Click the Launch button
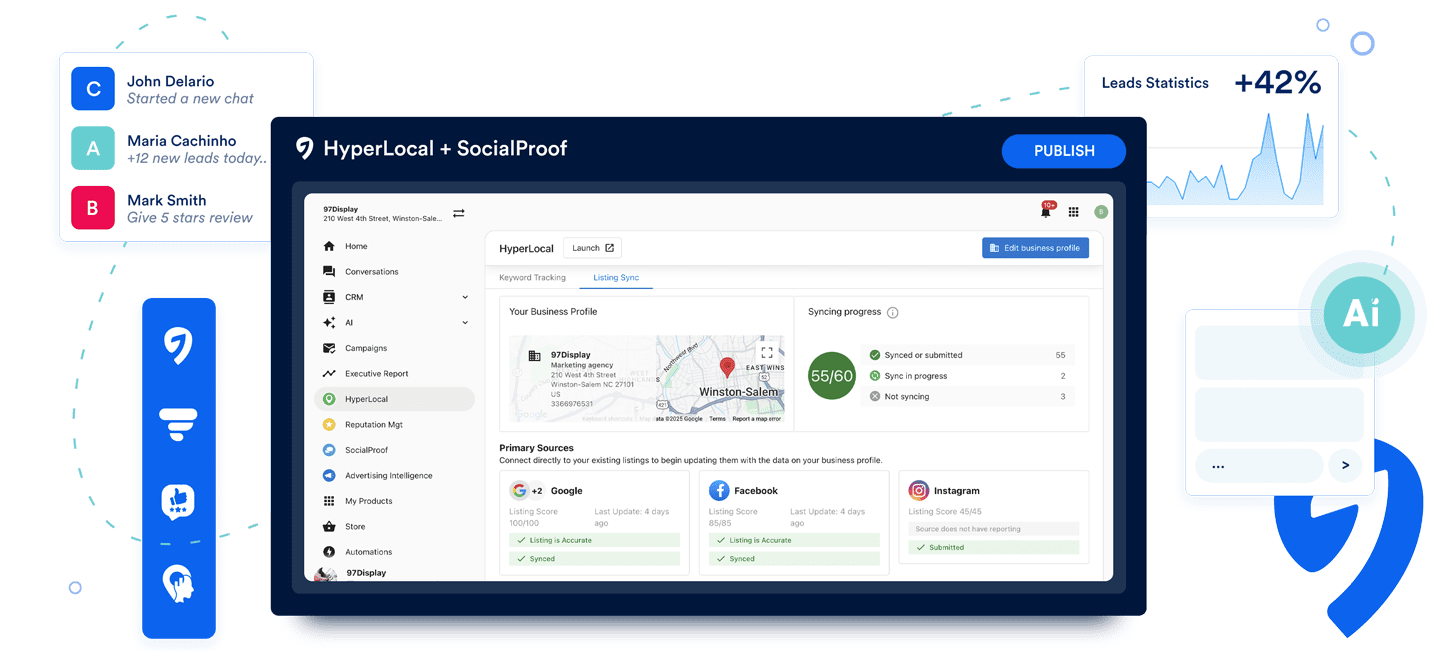1440x651 pixels. click(592, 248)
